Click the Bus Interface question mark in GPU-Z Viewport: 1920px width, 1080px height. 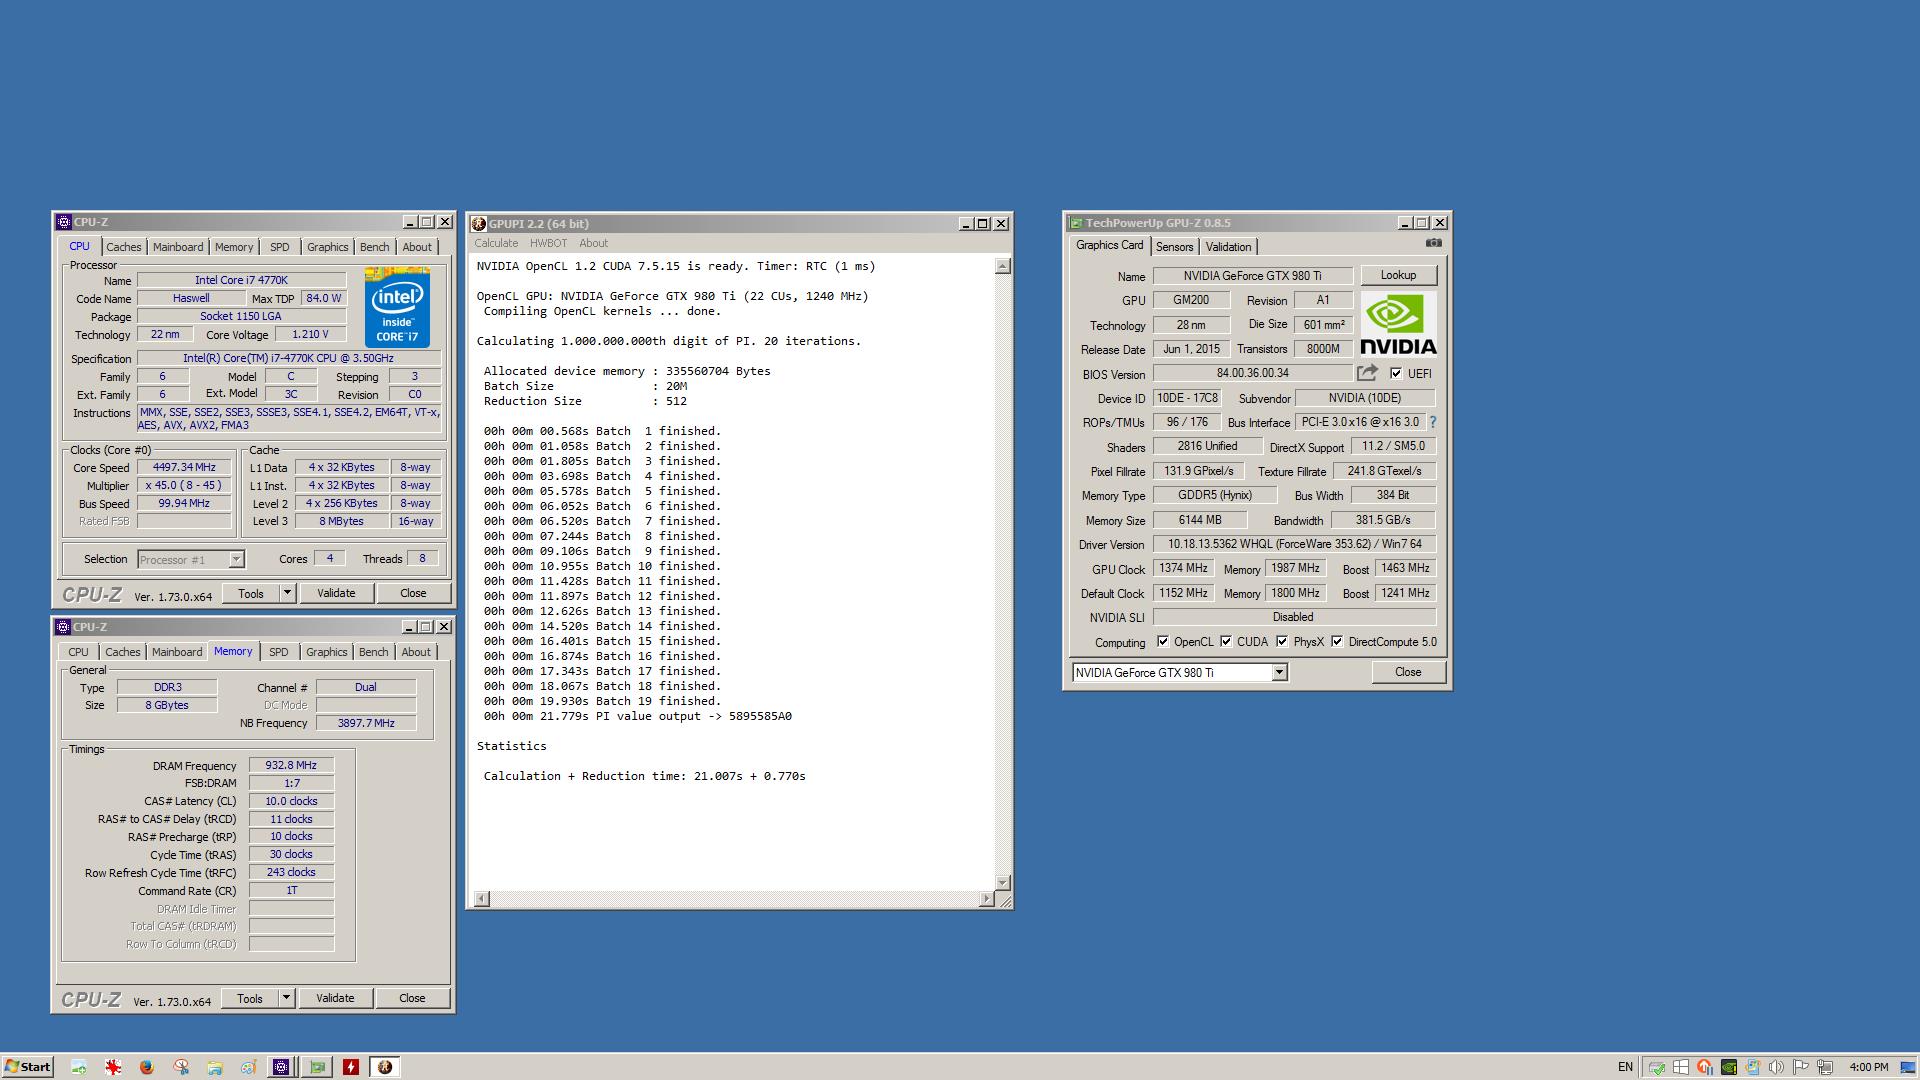[1432, 422]
